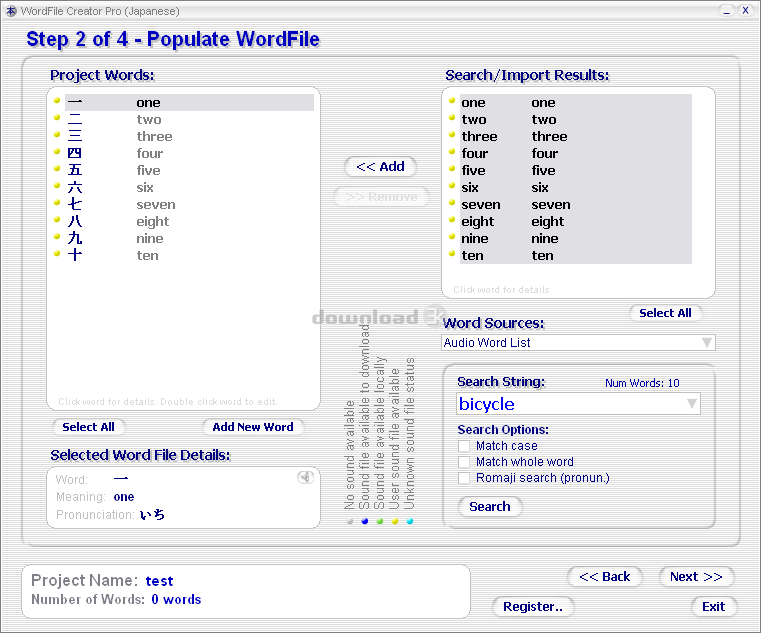Viewport: 761px width, 633px height.
Task: Click '0 words' count text
Action: tap(176, 600)
